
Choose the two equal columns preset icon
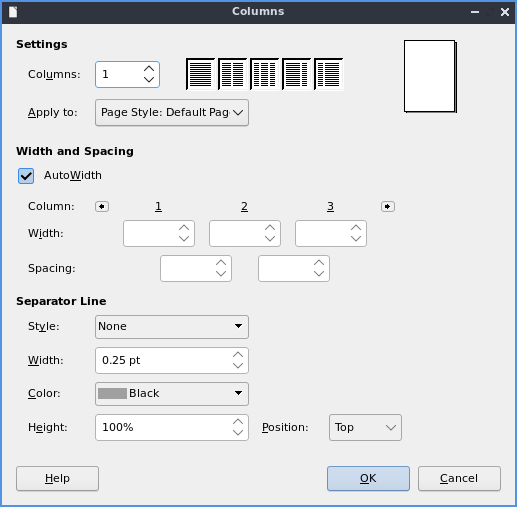[232, 74]
